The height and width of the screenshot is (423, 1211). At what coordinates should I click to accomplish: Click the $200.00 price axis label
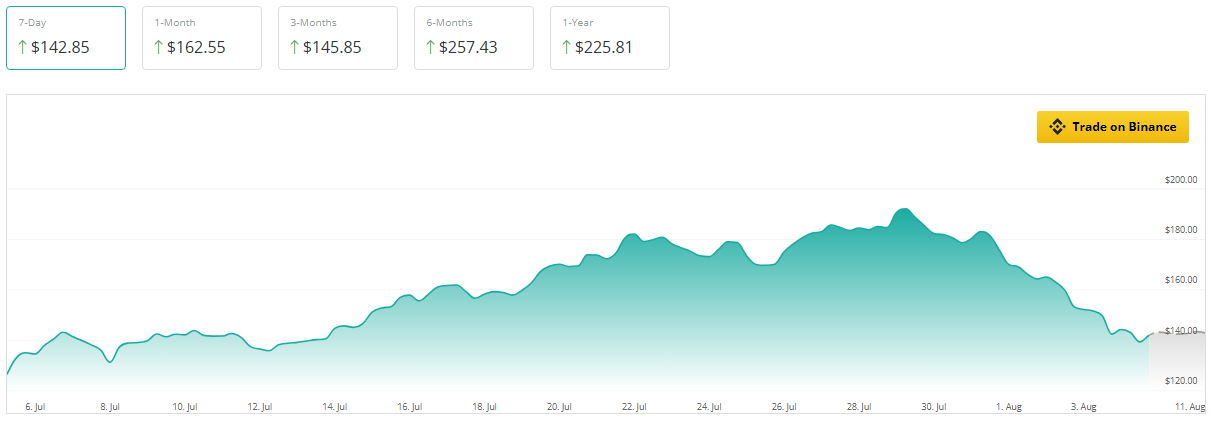1181,180
